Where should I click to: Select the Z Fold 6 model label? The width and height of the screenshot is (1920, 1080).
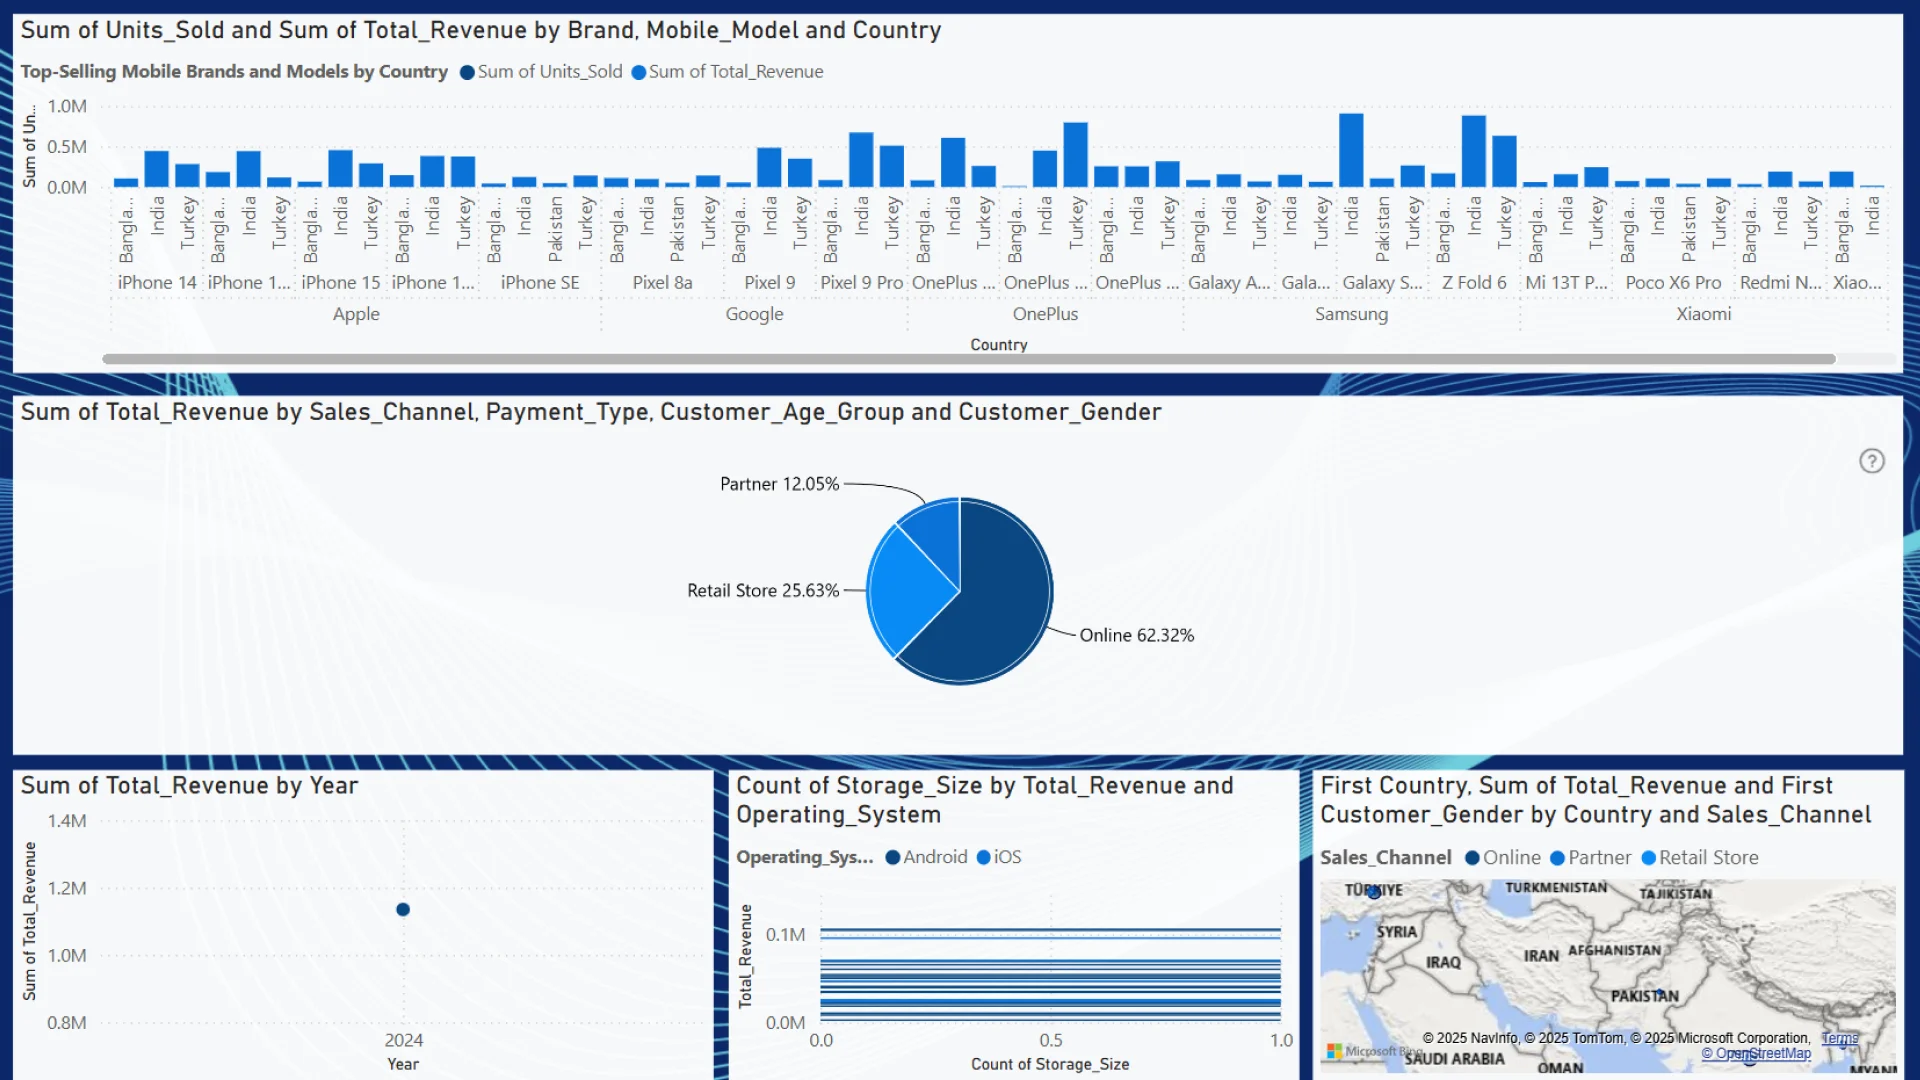click(x=1473, y=283)
